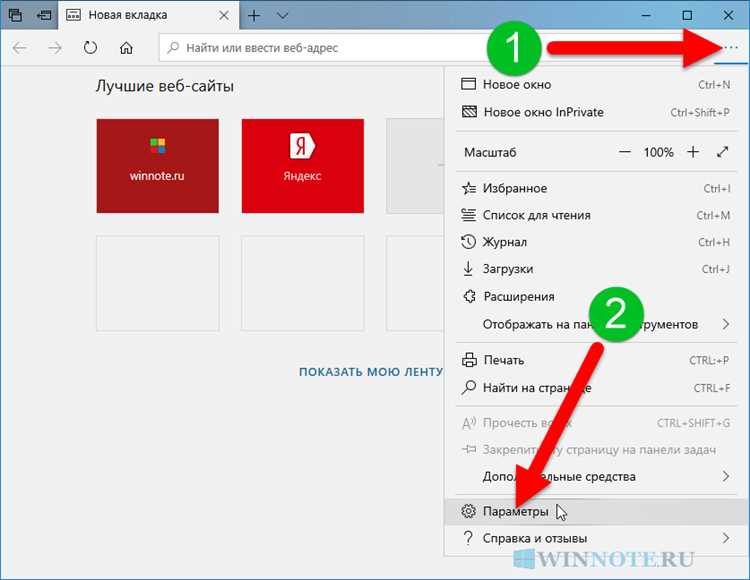Expand Справка и отзывы submenu
Viewport: 750px width, 580px height.
click(596, 538)
